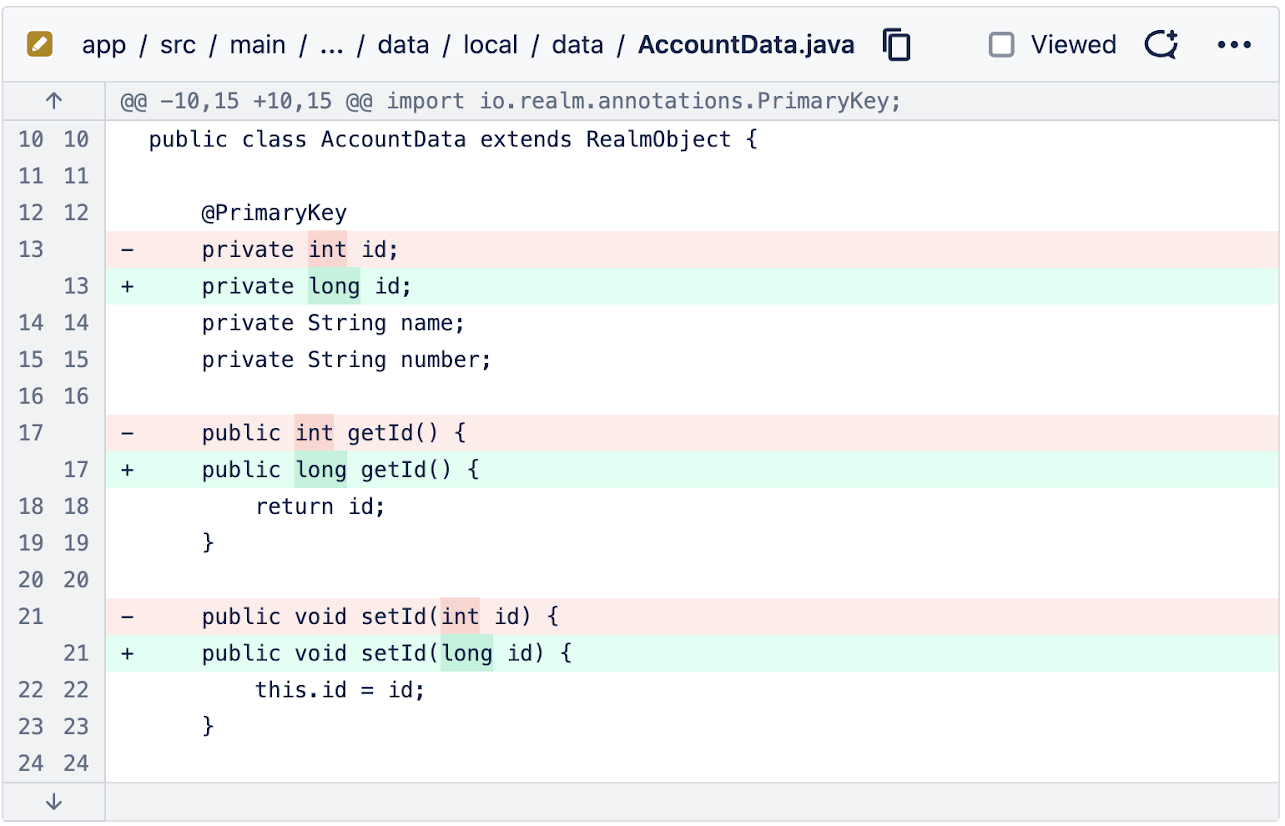Click the modified file pencil icon
Image resolution: width=1285 pixels, height=826 pixels.
(40, 45)
